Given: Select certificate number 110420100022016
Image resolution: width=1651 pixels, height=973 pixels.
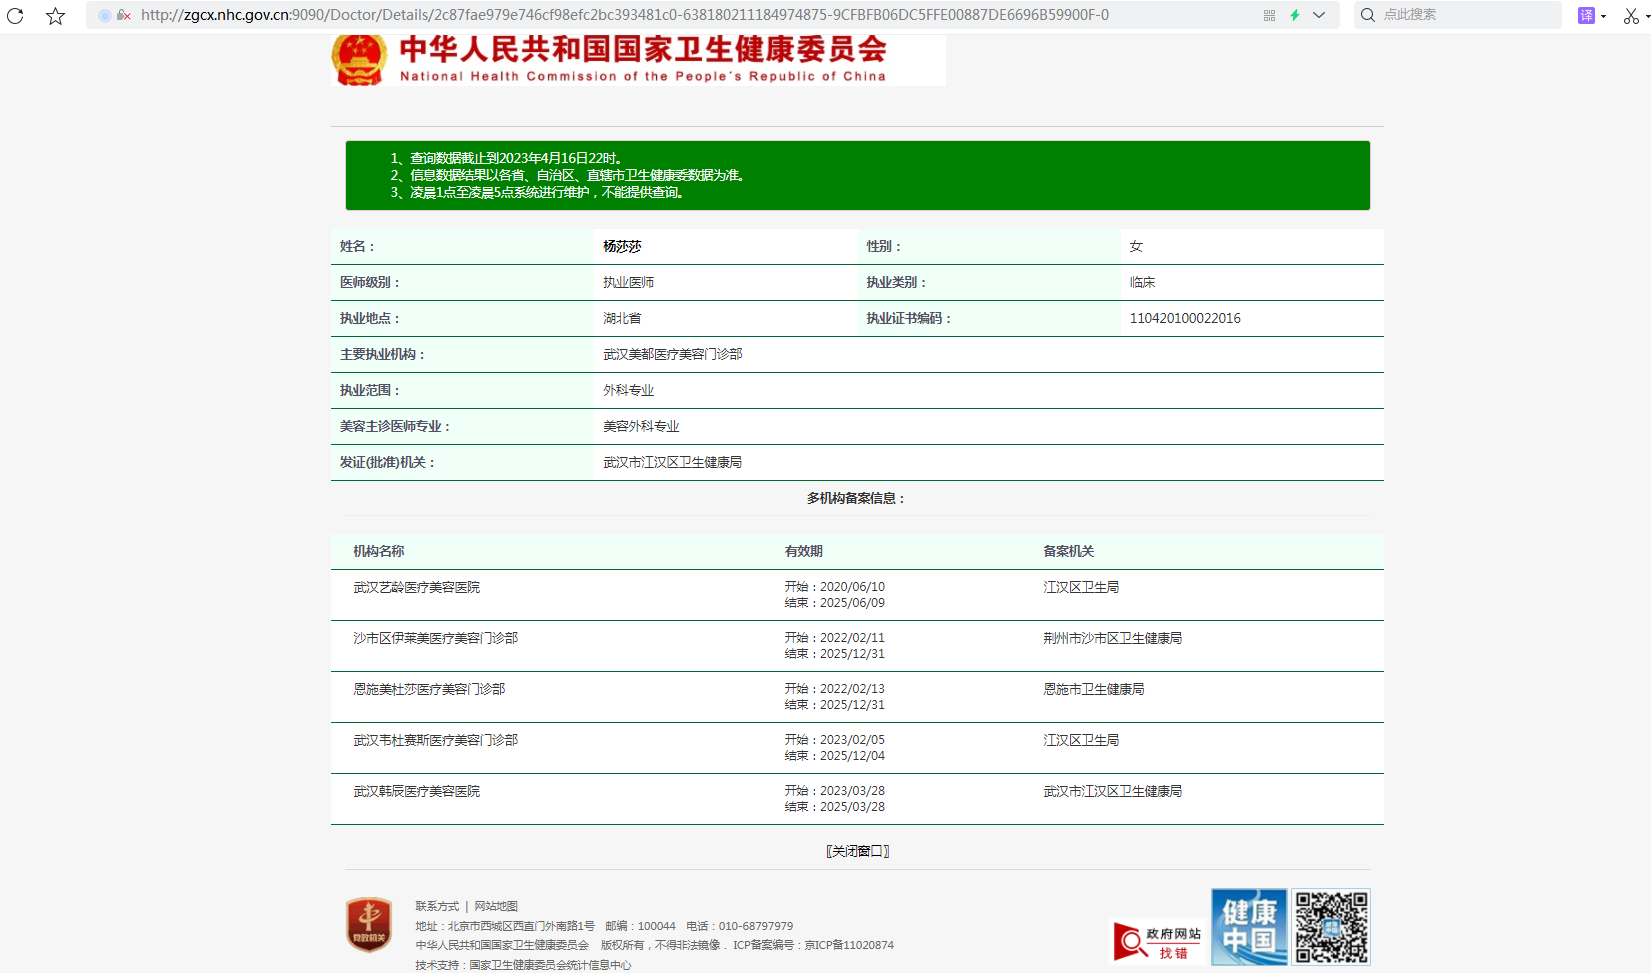Looking at the screenshot, I should (1185, 318).
